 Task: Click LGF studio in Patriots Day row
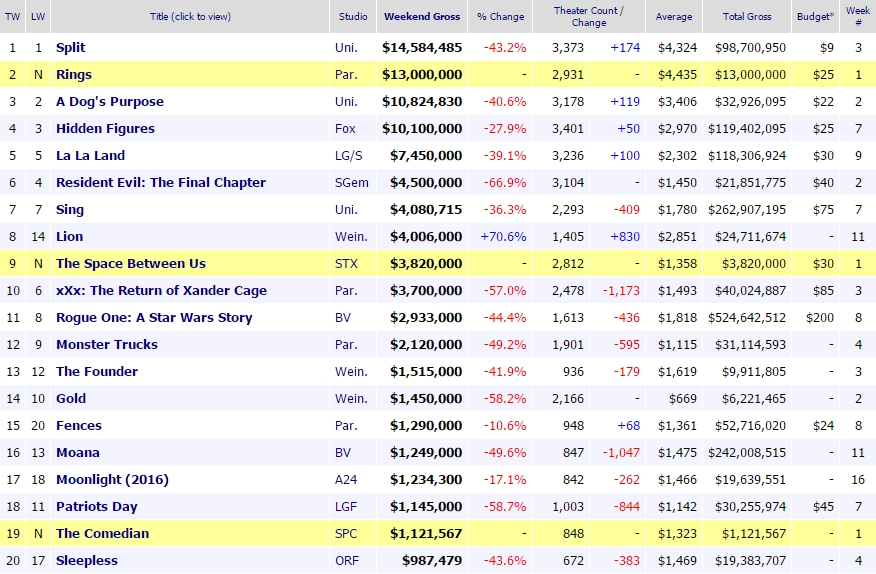tap(346, 506)
